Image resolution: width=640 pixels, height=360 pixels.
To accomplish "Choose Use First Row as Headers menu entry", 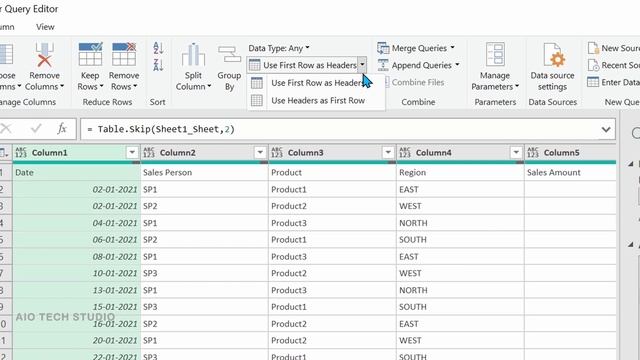I will coord(316,83).
